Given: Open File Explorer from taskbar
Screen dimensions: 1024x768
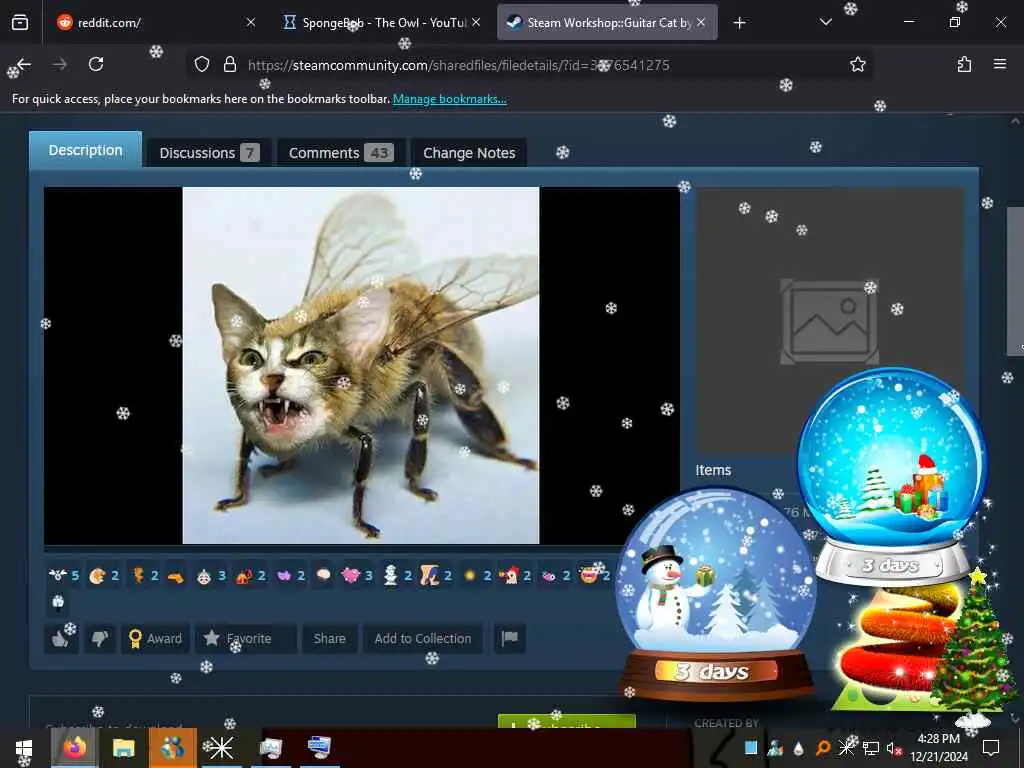Looking at the screenshot, I should click(x=123, y=748).
